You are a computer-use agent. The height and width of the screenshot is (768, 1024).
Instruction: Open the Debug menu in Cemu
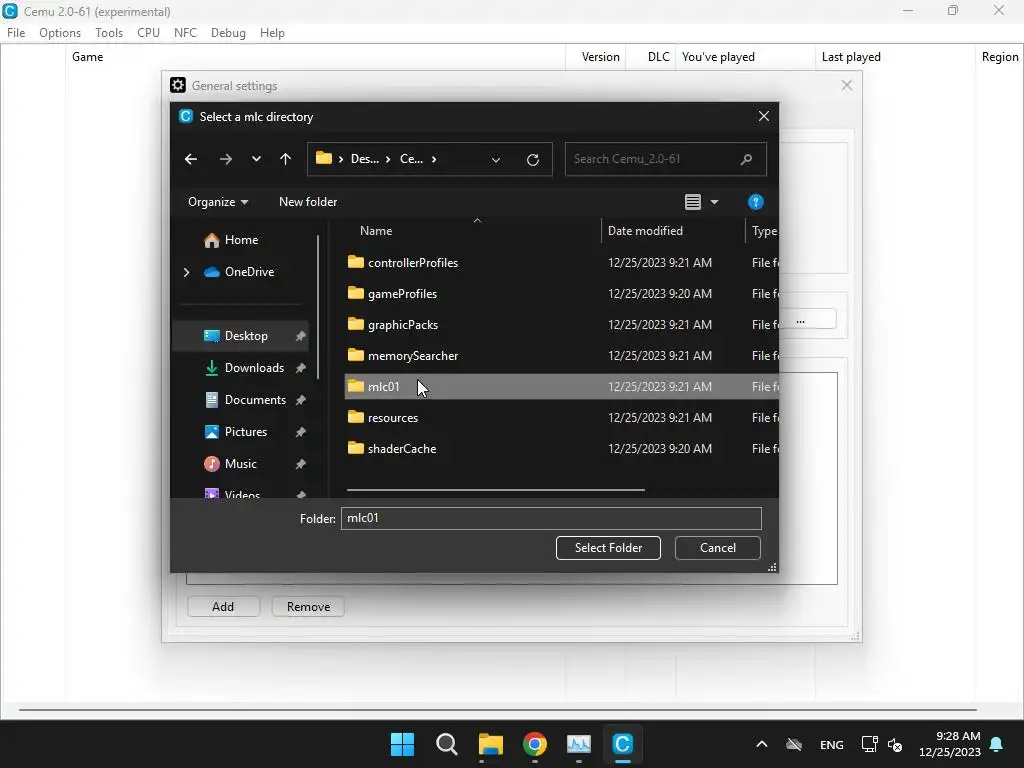pos(228,33)
